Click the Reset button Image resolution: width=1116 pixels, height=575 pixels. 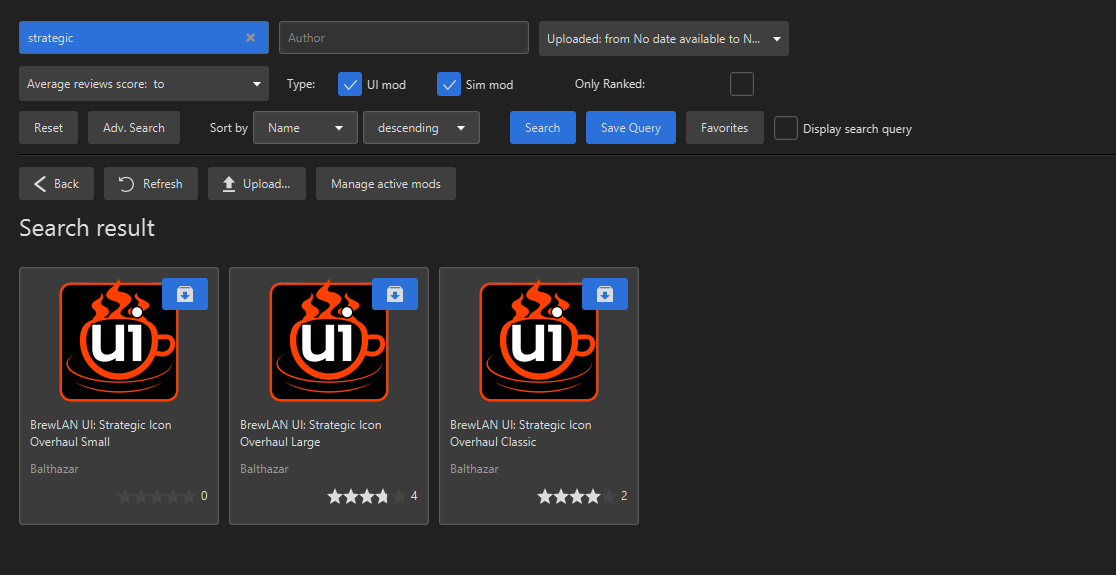48,128
